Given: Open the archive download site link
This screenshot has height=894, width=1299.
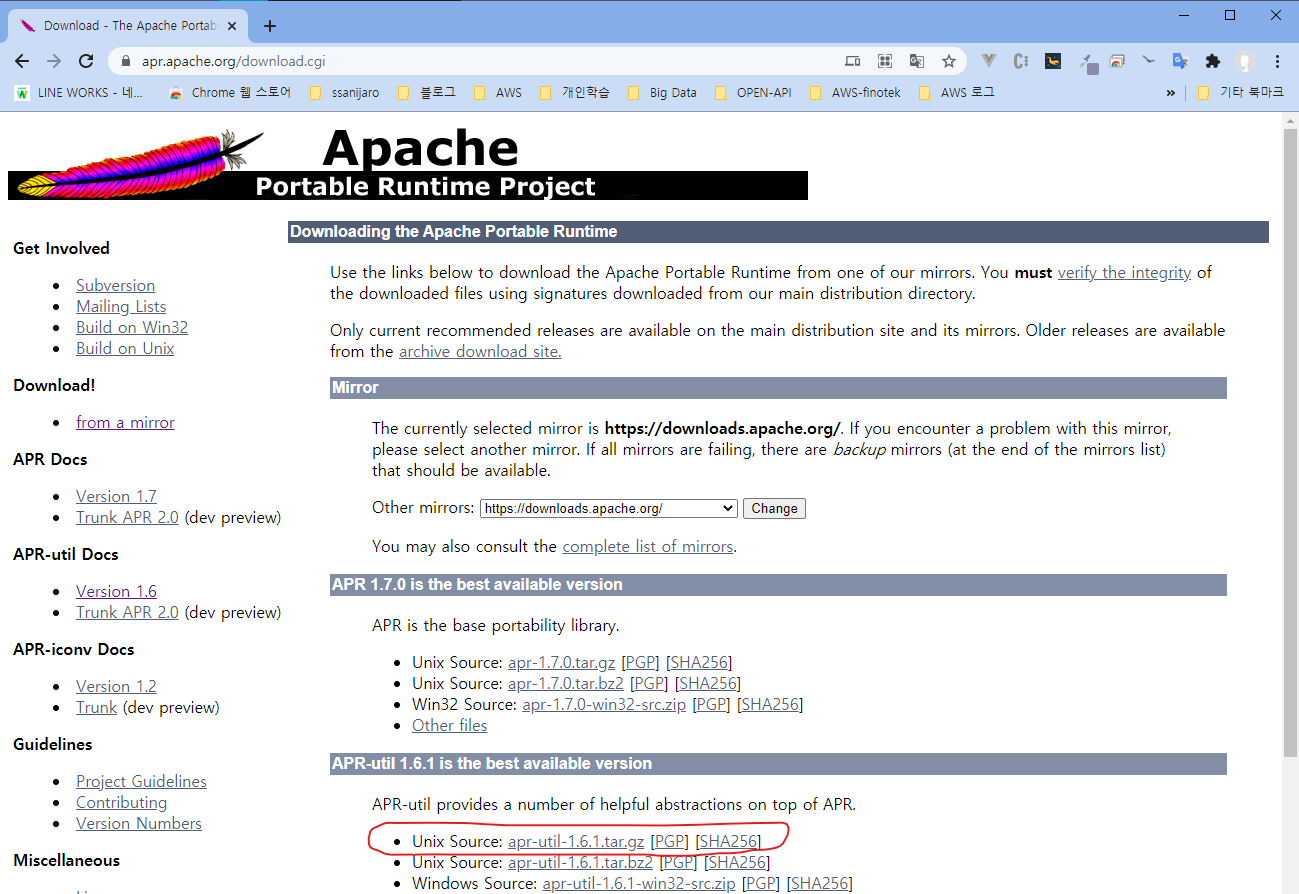Looking at the screenshot, I should [480, 351].
